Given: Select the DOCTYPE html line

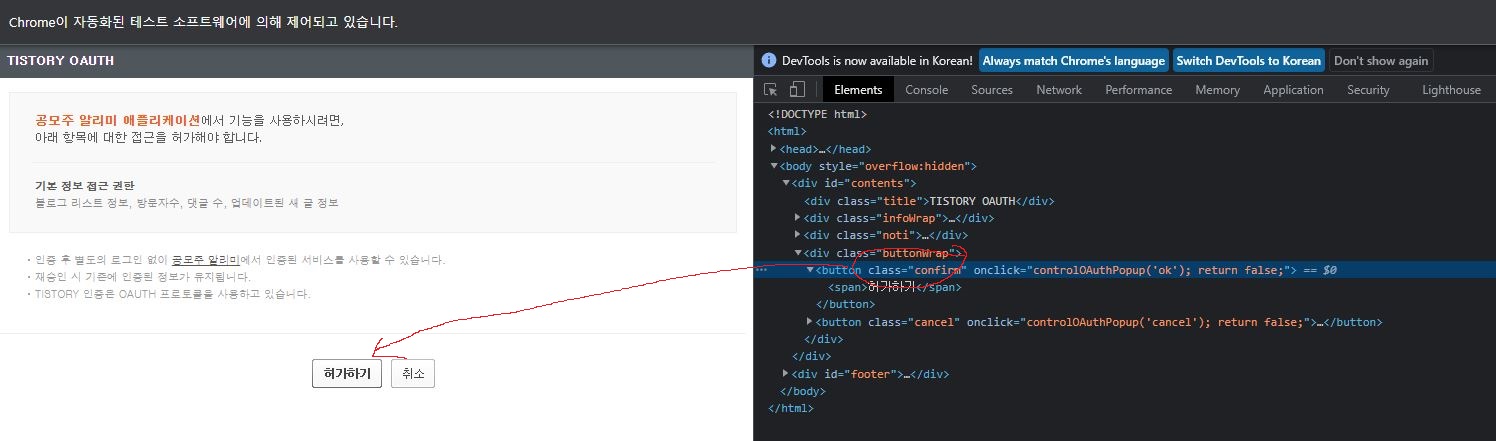Looking at the screenshot, I should pos(817,114).
